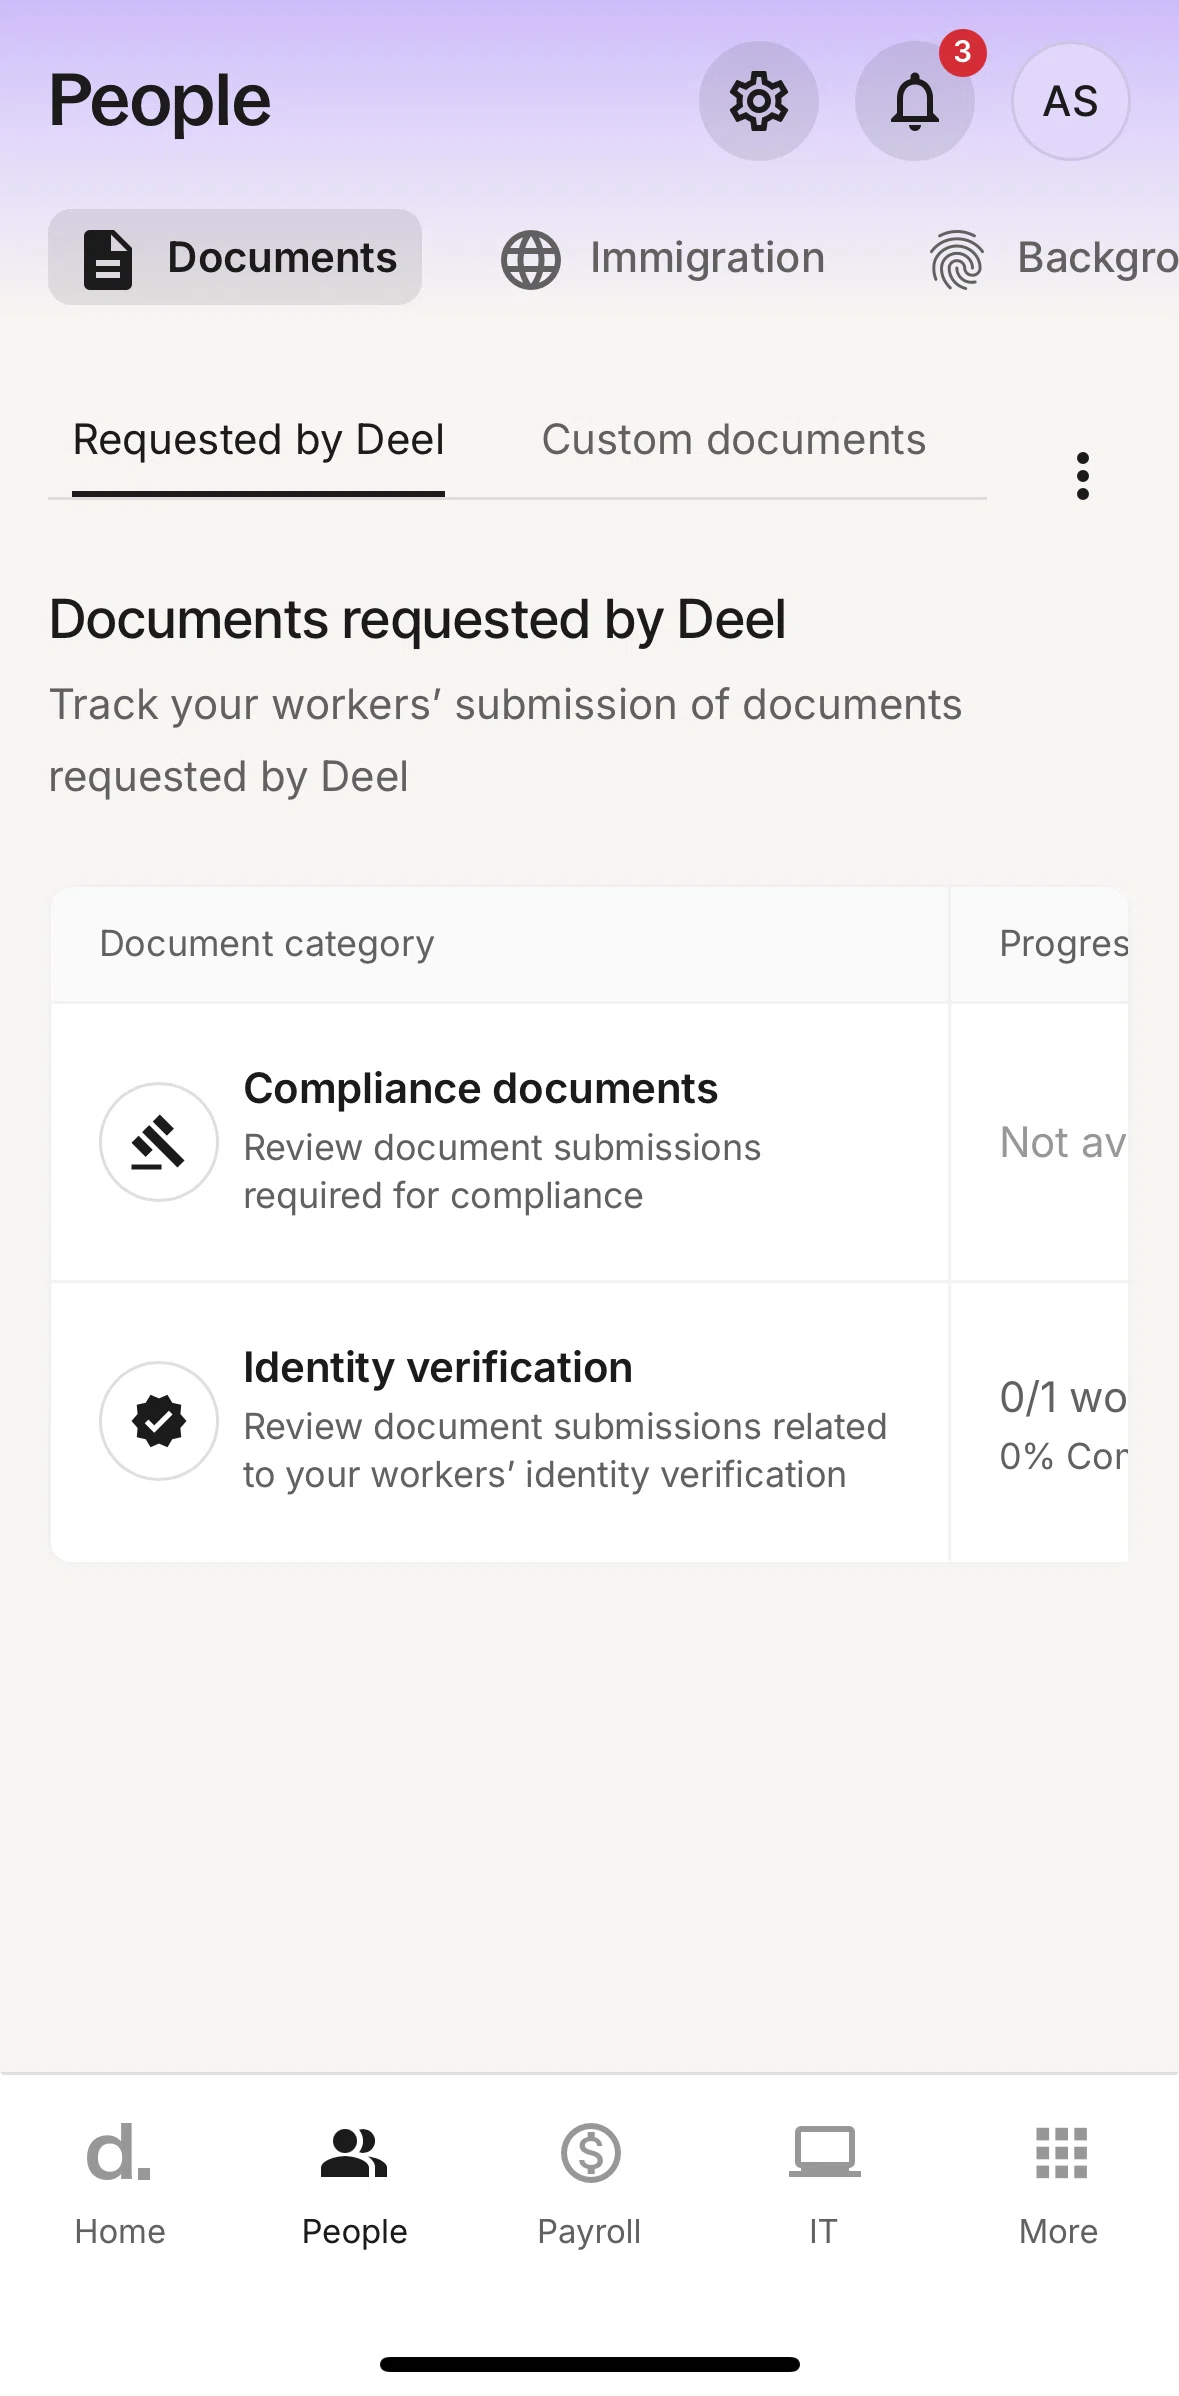
Task: Click the verified badge icon for Identity verification
Action: (x=159, y=1421)
